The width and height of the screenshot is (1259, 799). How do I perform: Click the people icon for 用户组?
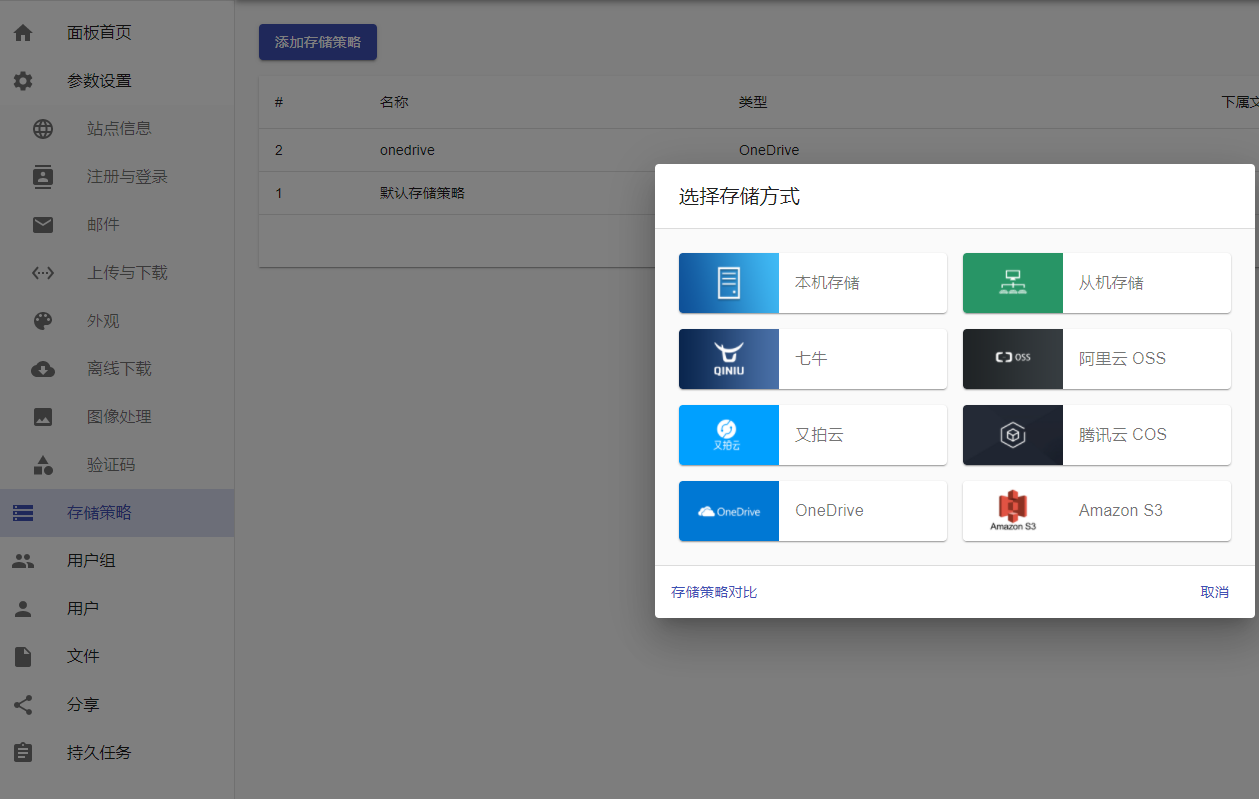[23, 561]
